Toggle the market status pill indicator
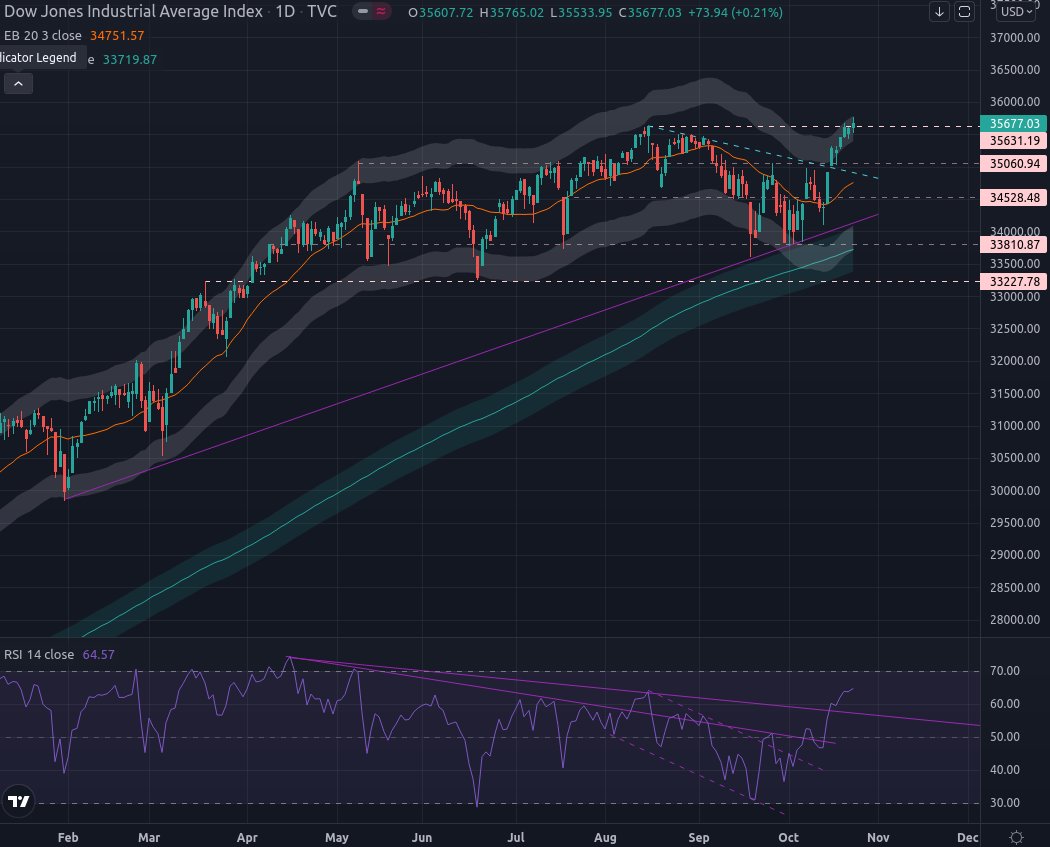 click(372, 11)
